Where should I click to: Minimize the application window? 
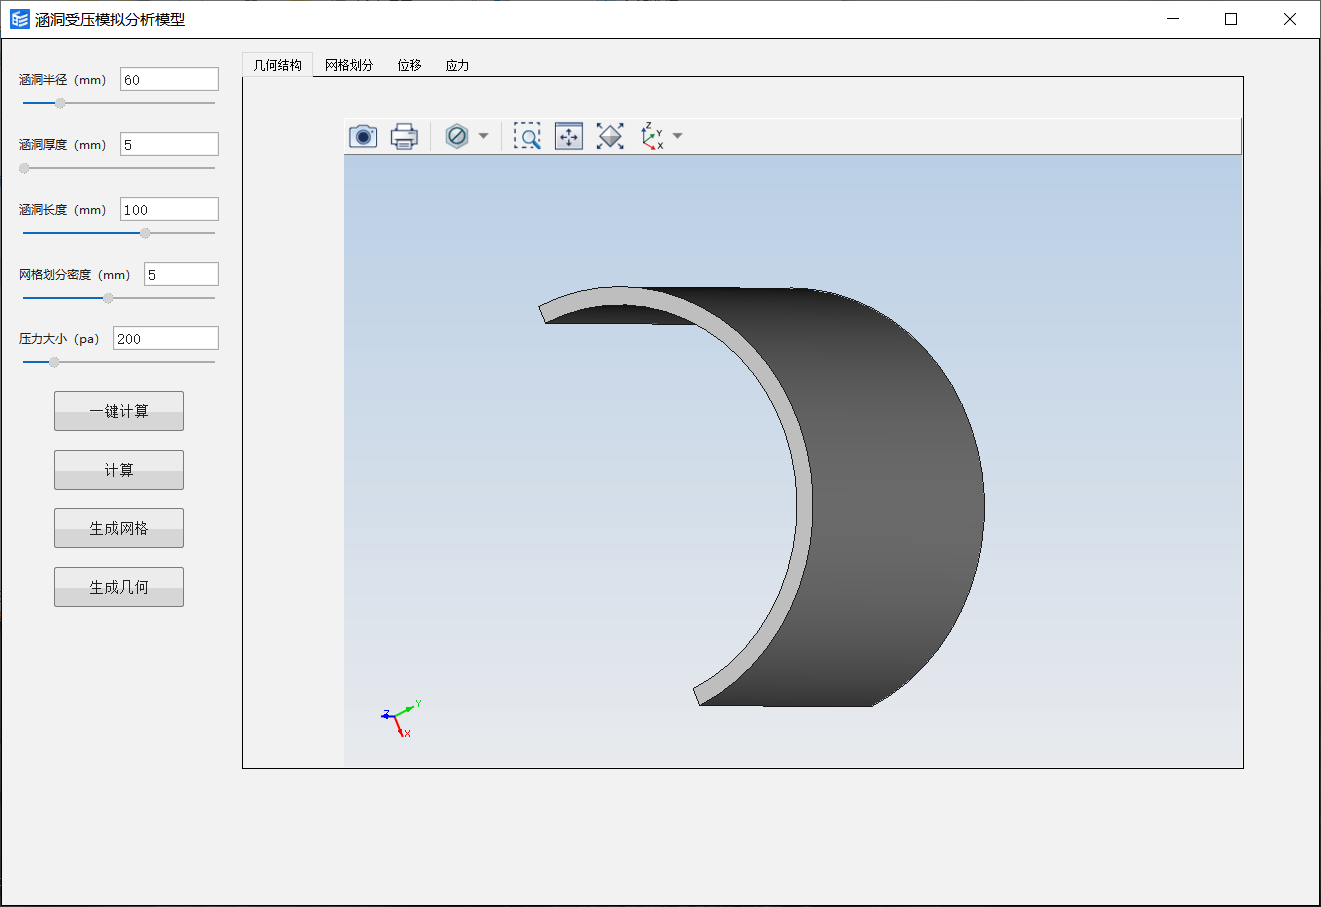pos(1173,19)
